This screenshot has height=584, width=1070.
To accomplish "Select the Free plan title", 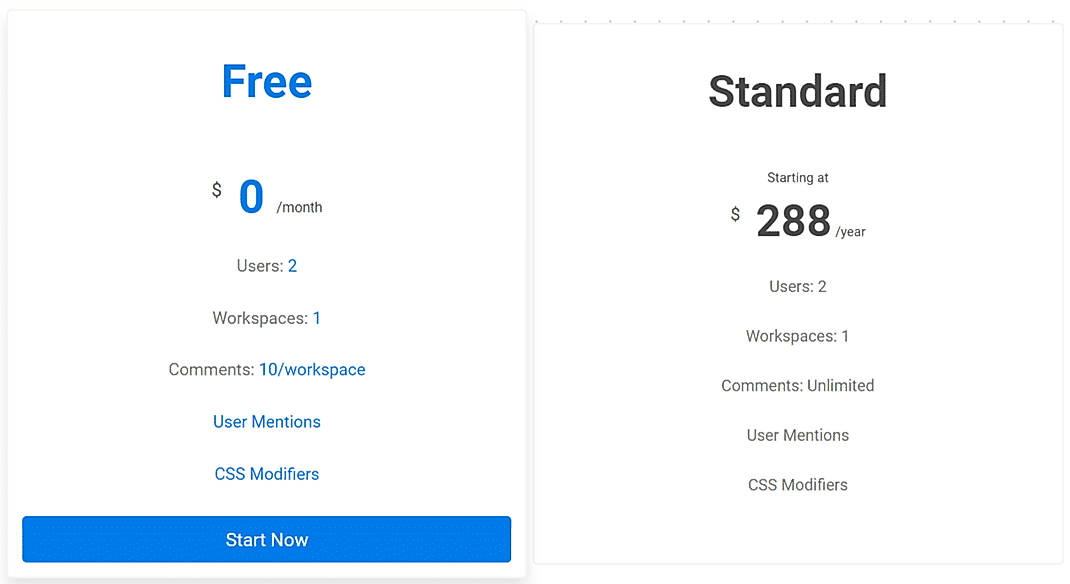I will [266, 81].
